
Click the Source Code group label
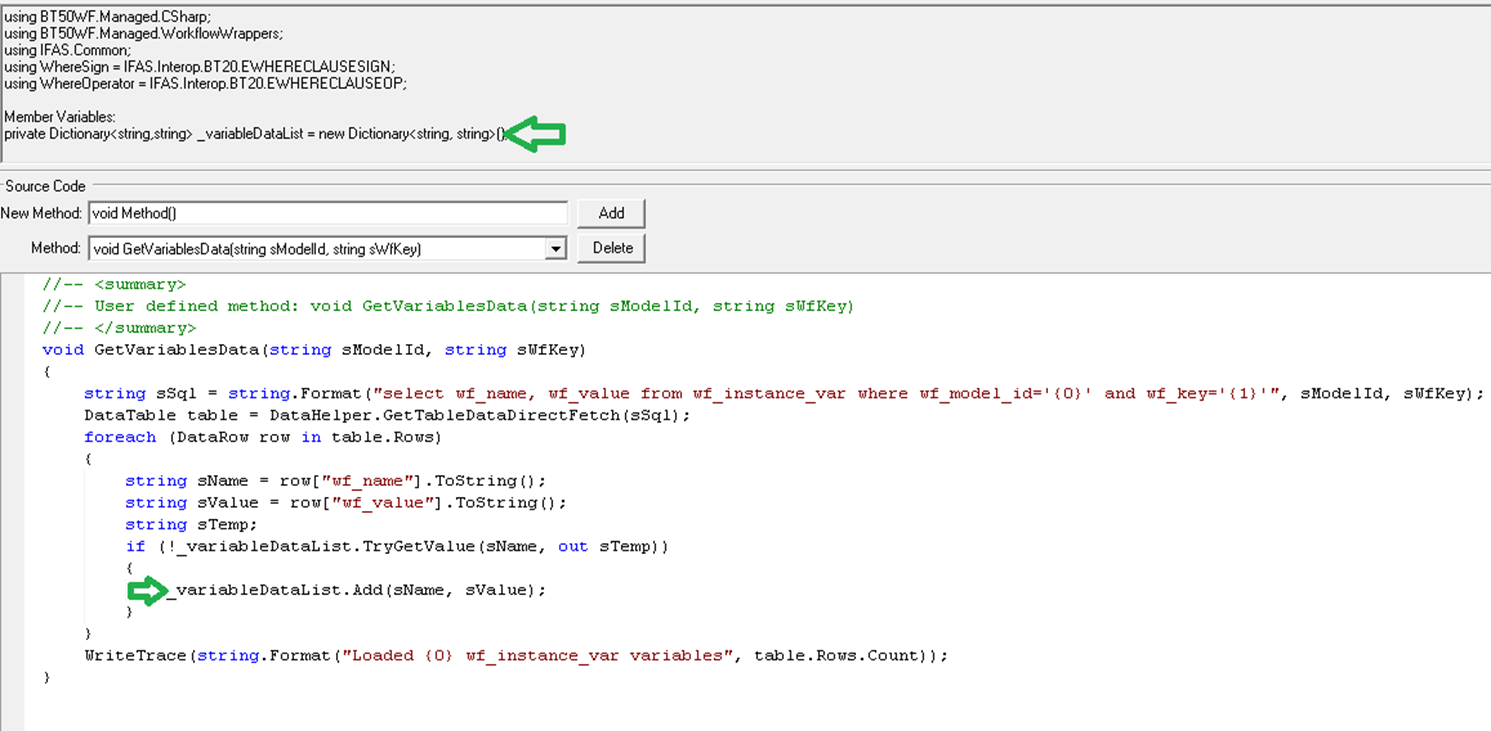[45, 186]
